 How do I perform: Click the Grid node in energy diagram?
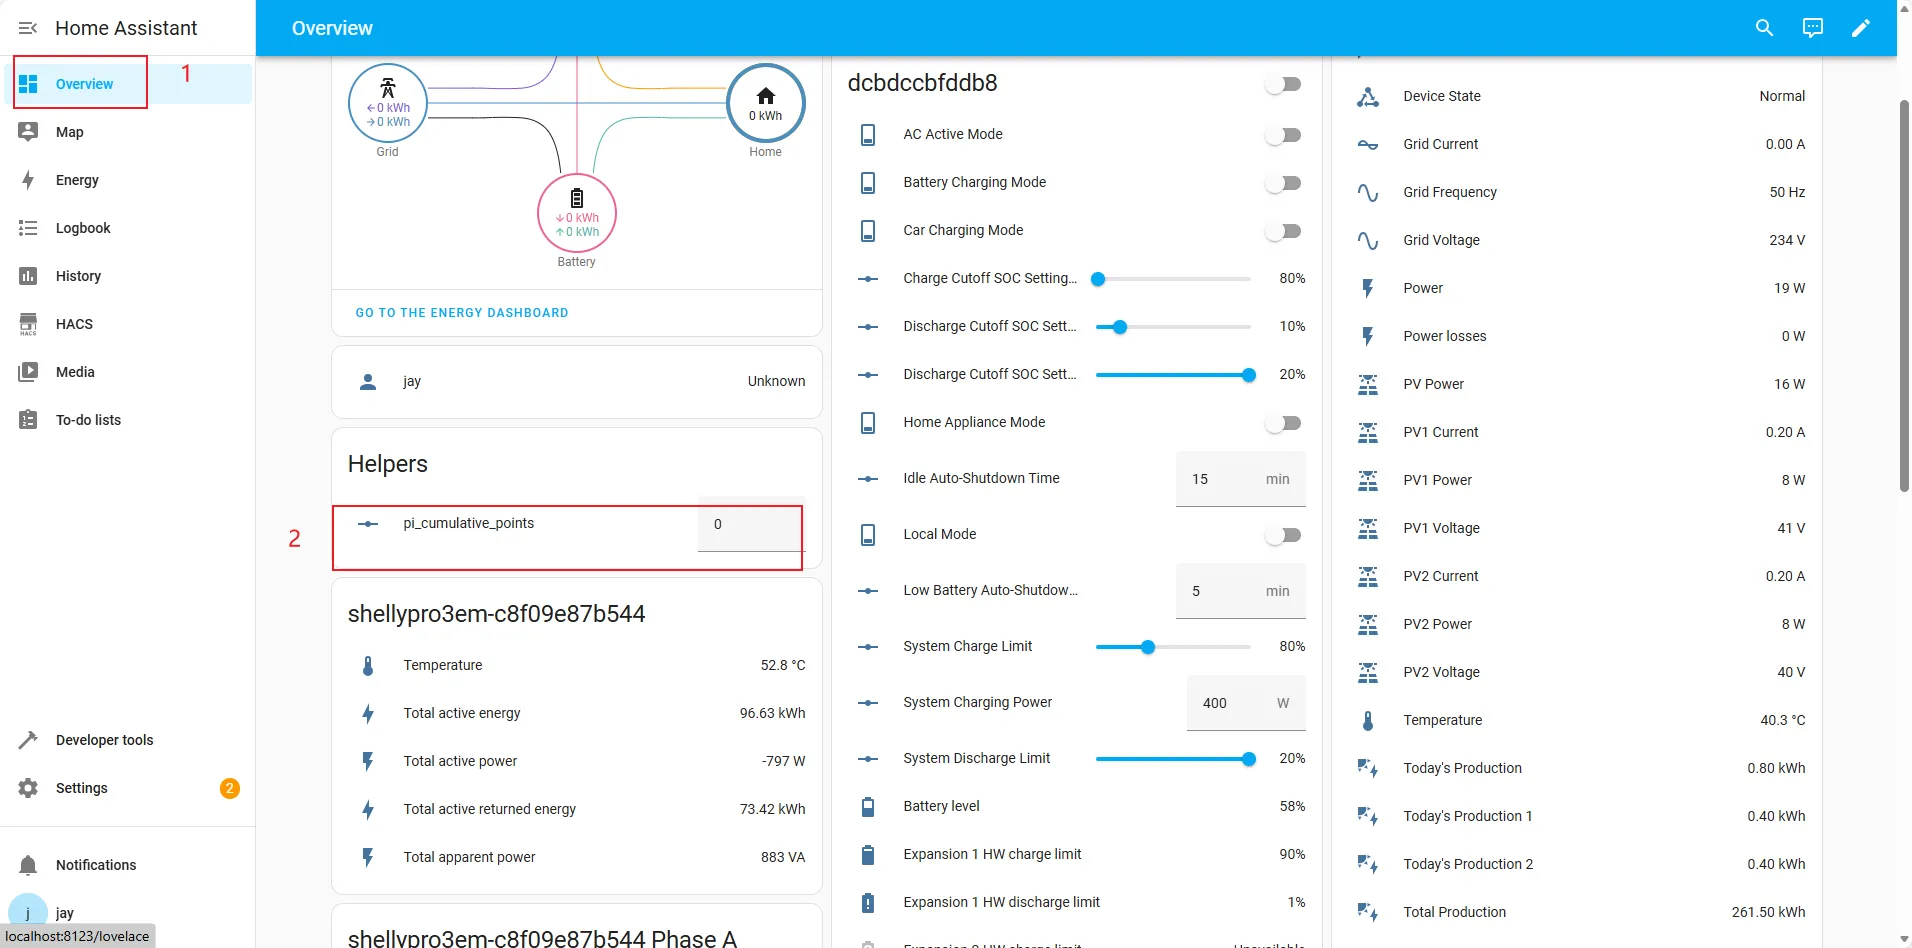388,104
